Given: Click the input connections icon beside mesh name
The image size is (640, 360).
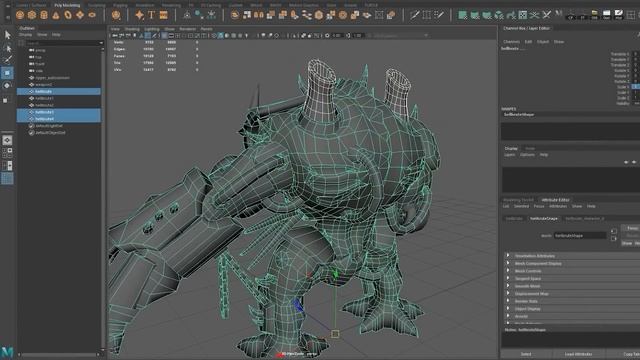Looking at the screenshot, I should point(613,231).
